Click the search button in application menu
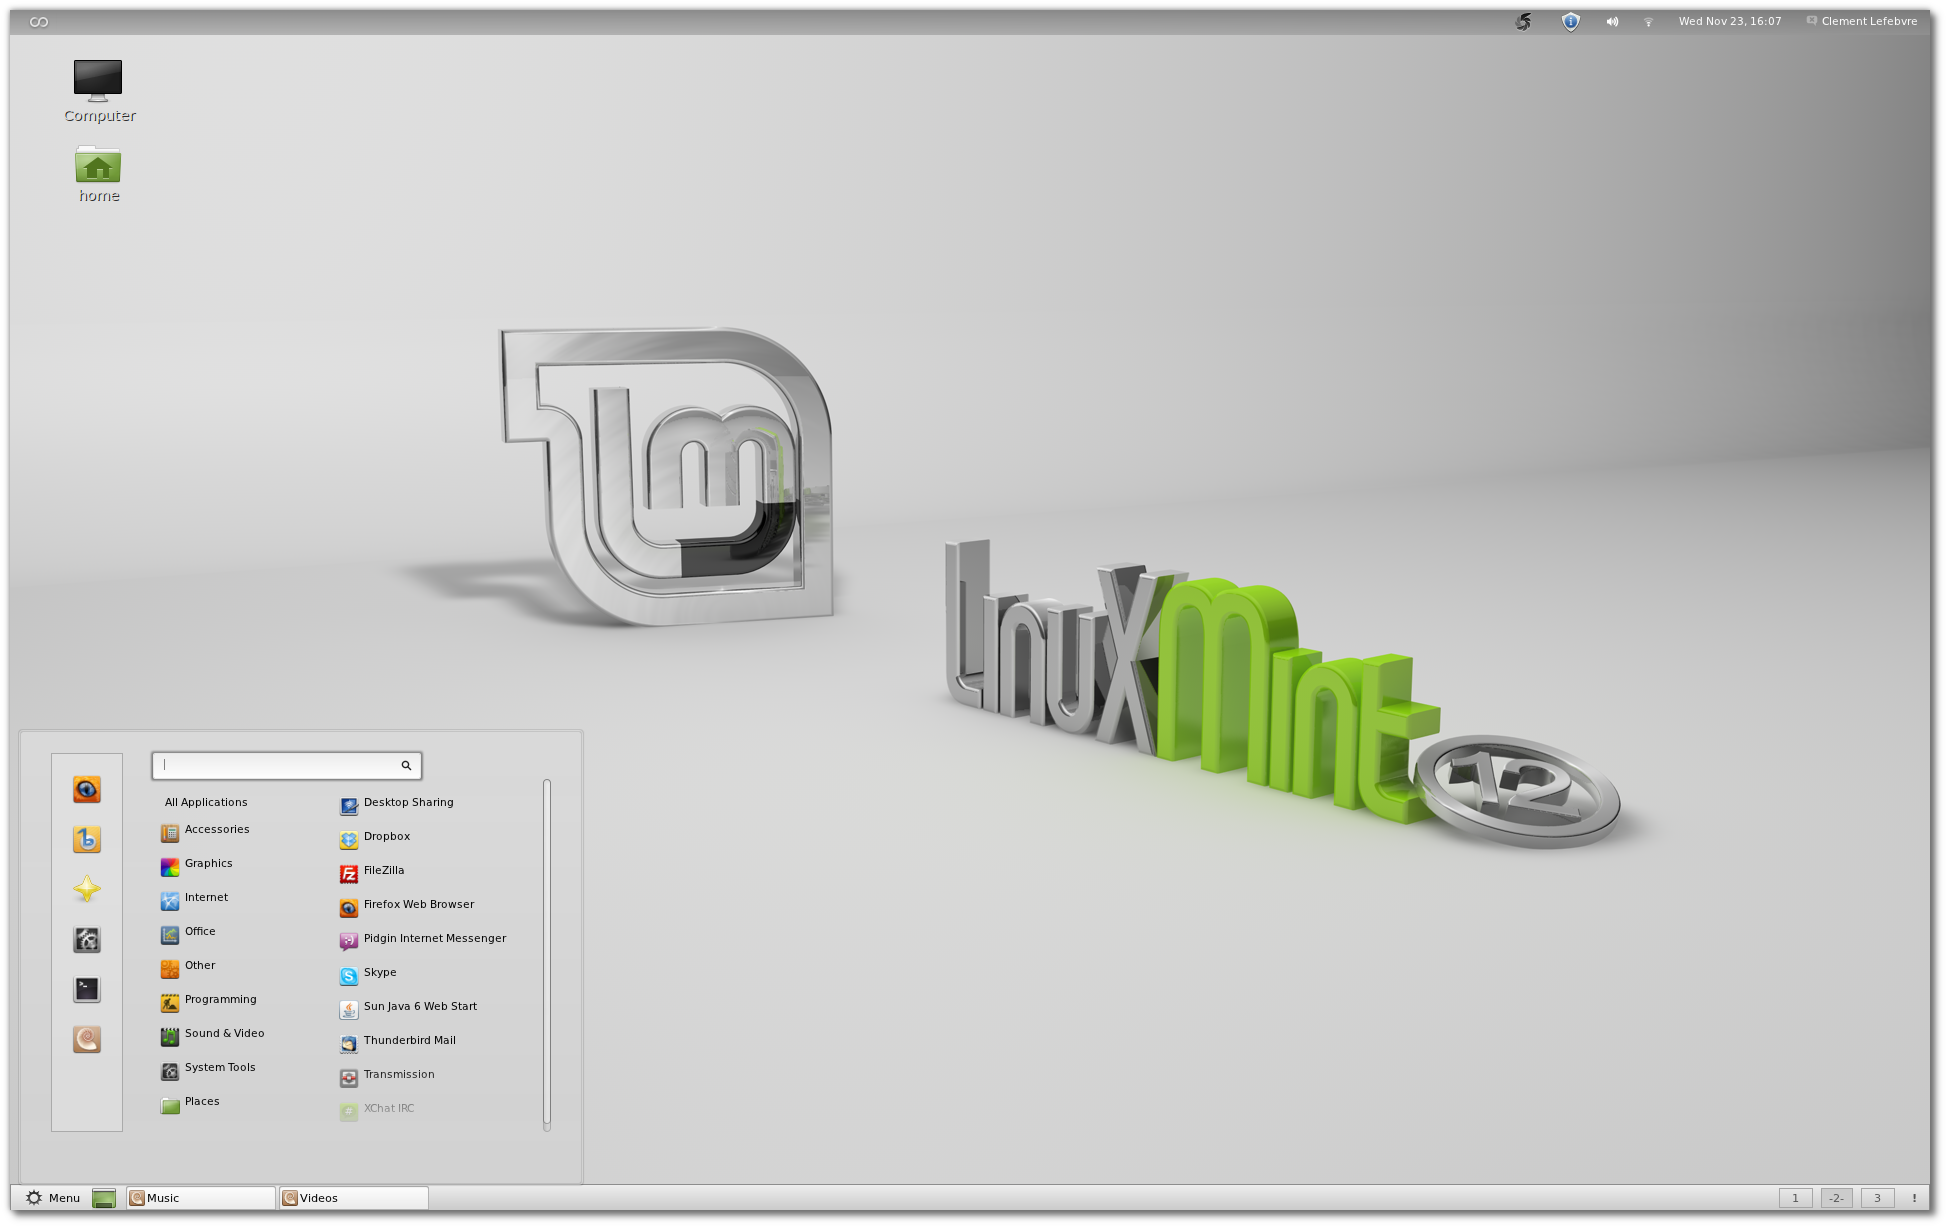Viewport: 1947px width, 1227px height. pos(408,765)
